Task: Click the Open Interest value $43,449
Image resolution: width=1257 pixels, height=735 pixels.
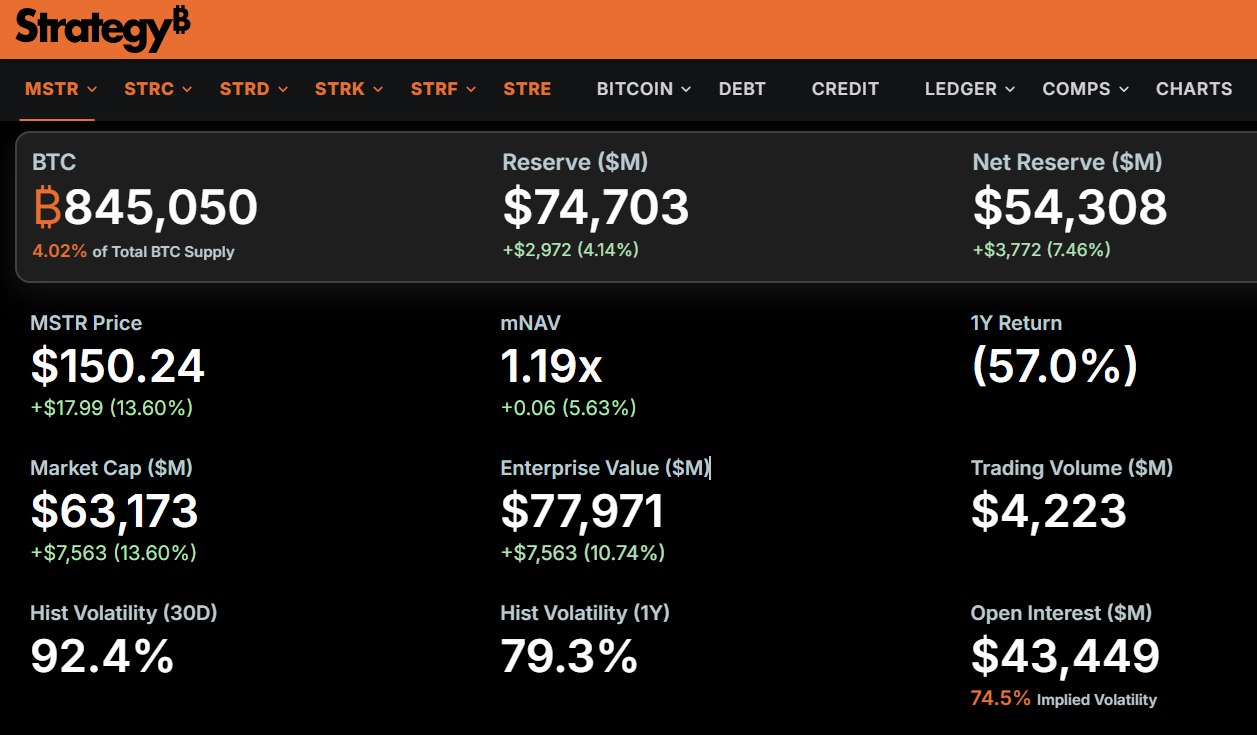Action: click(x=1065, y=656)
